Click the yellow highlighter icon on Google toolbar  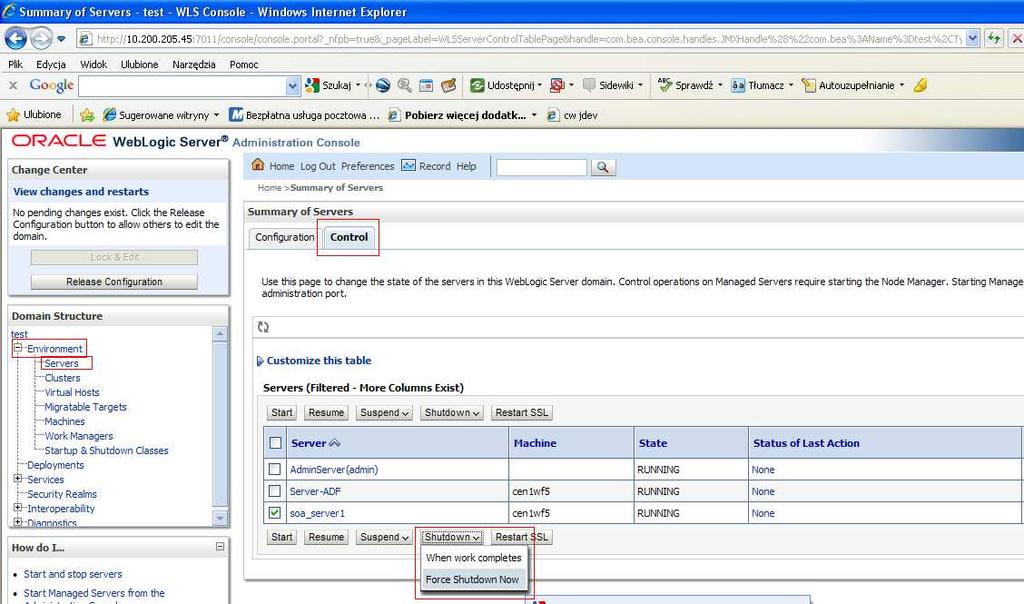(921, 86)
